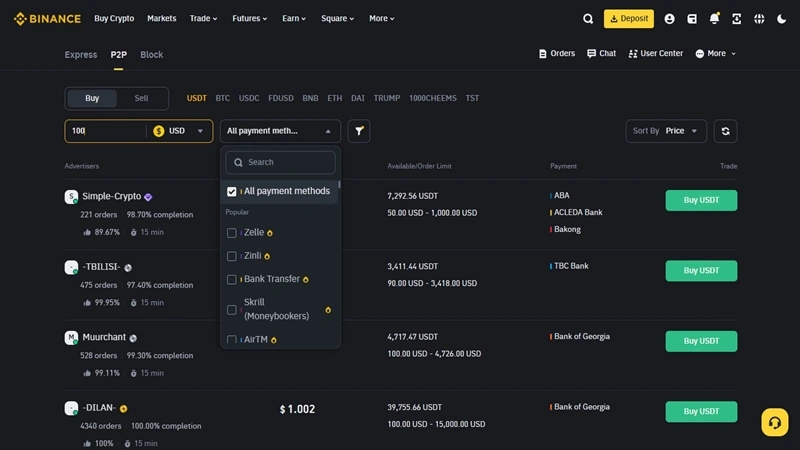Image resolution: width=800 pixels, height=450 pixels.
Task: Click the USD coin icon
Action: click(x=159, y=131)
